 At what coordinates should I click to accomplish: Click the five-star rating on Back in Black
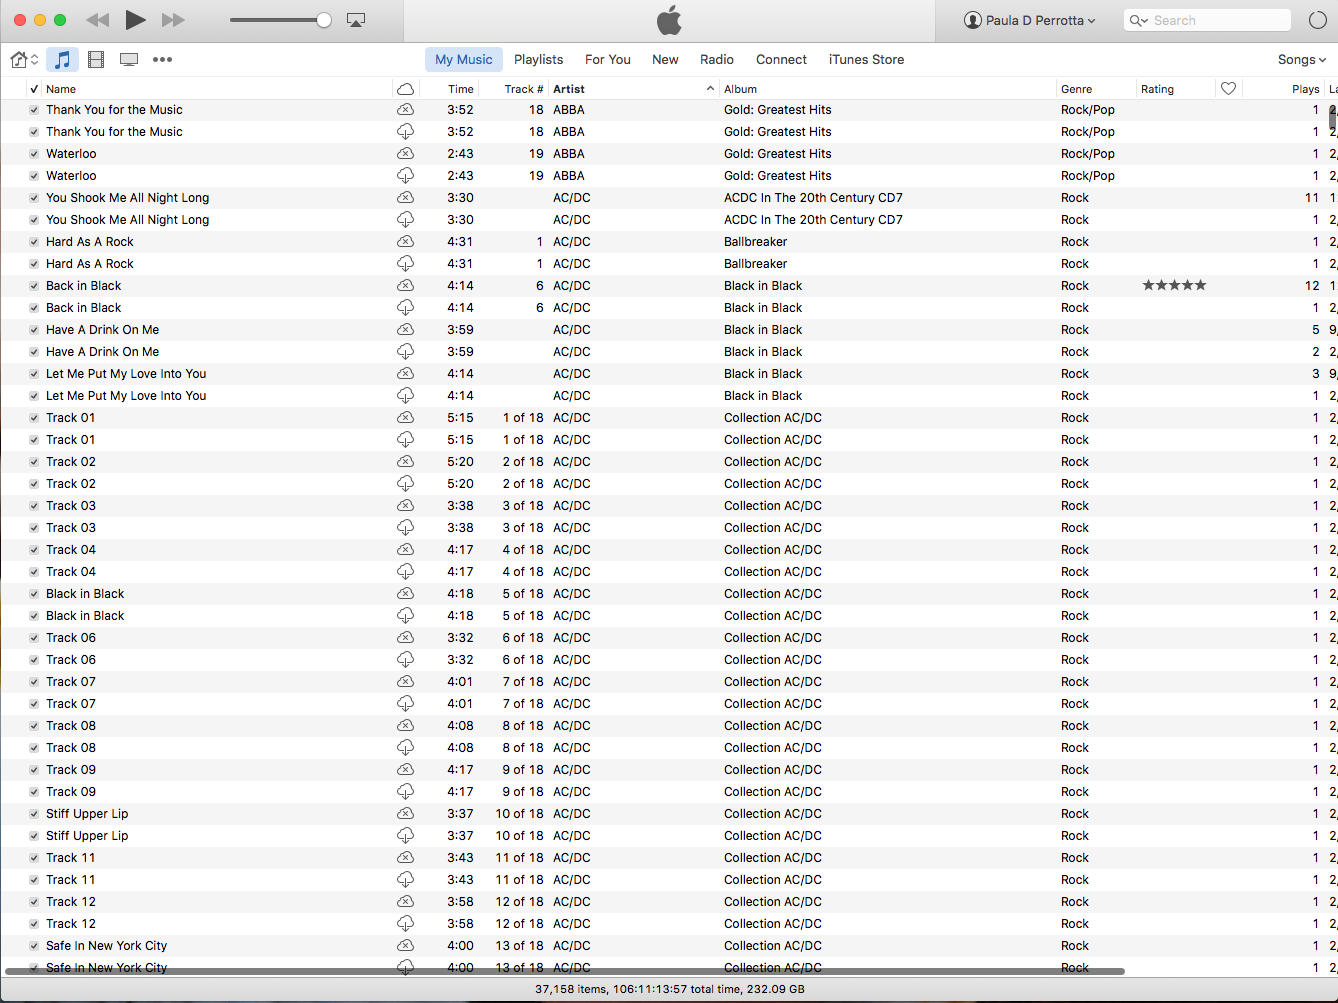coord(1174,286)
